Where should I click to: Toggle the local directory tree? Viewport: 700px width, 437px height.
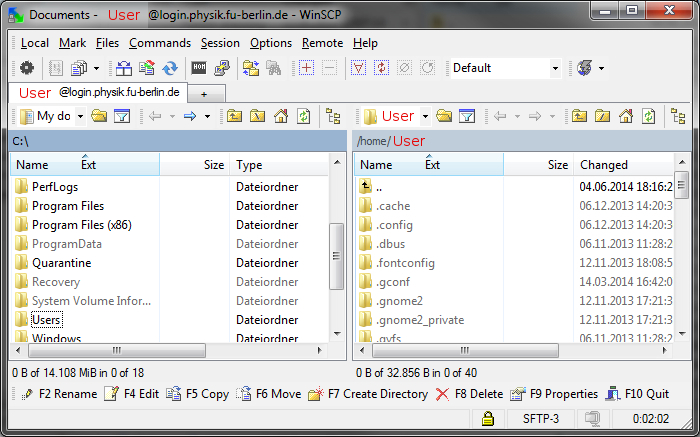(x=333, y=117)
